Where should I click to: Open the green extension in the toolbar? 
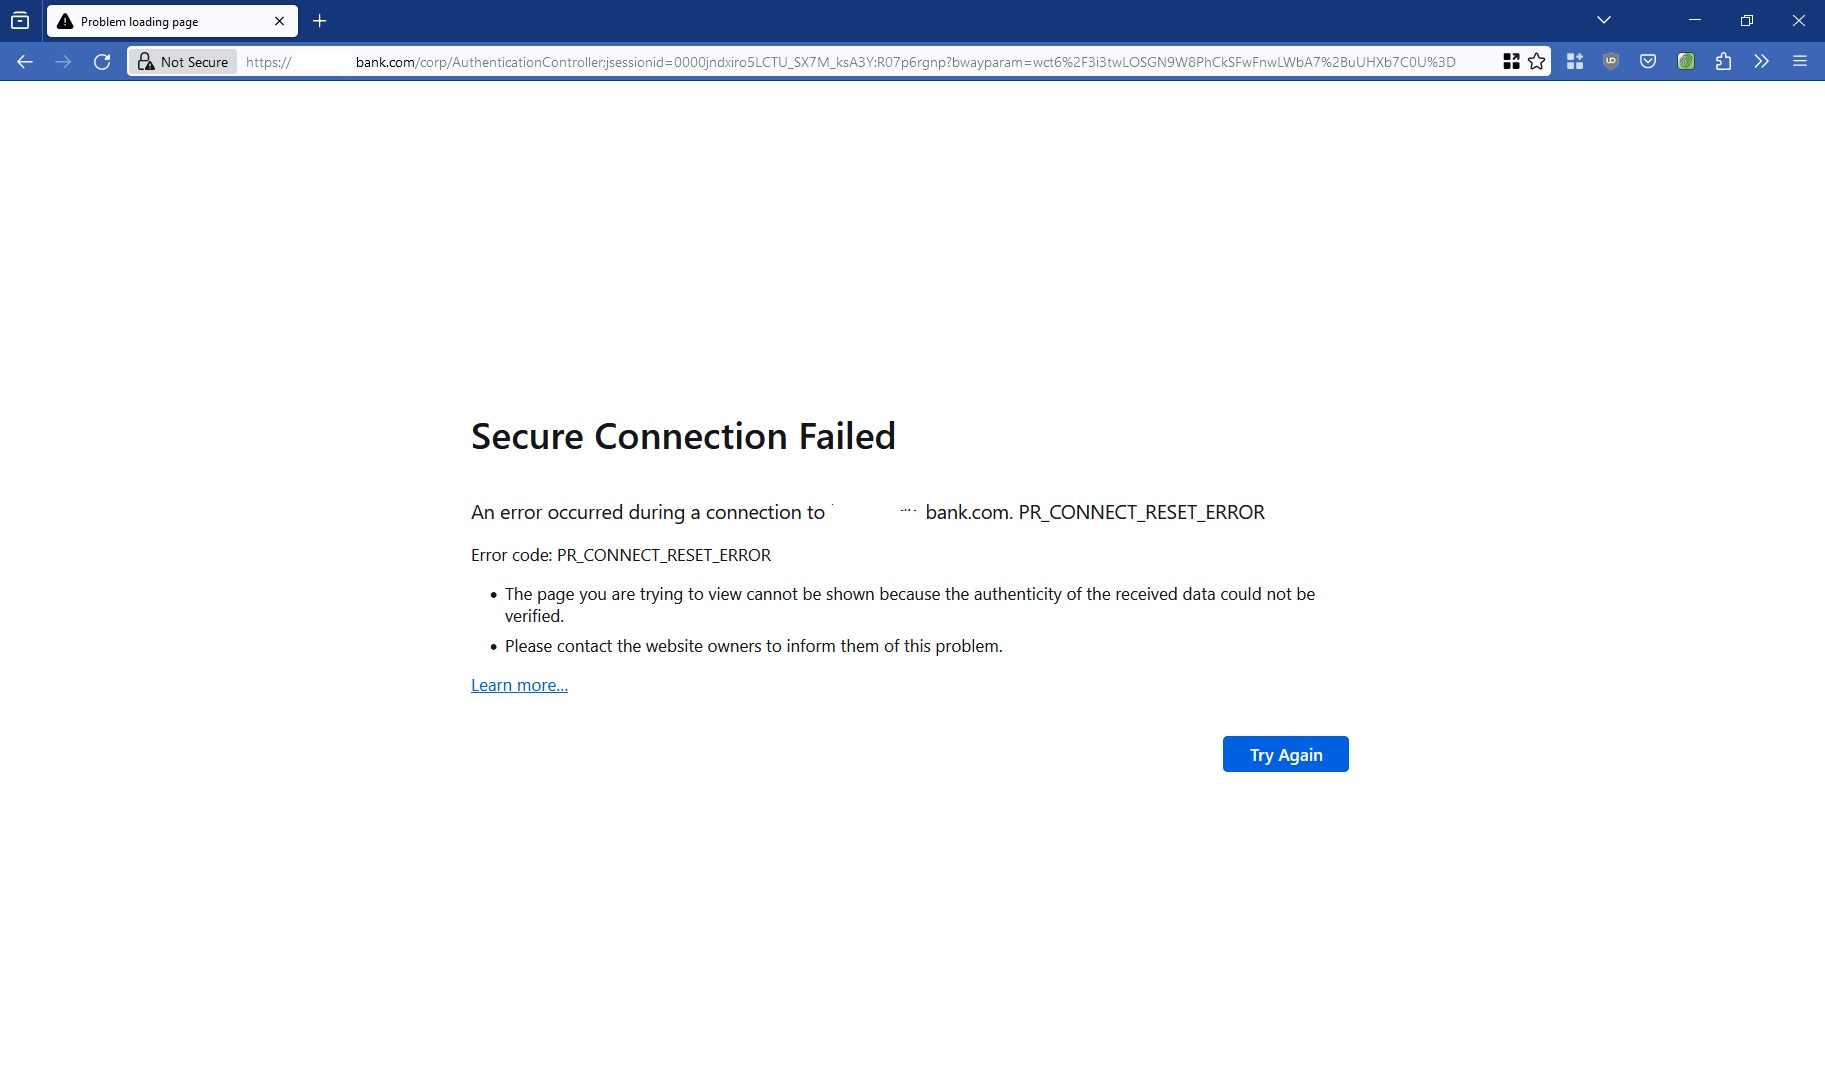(1686, 61)
